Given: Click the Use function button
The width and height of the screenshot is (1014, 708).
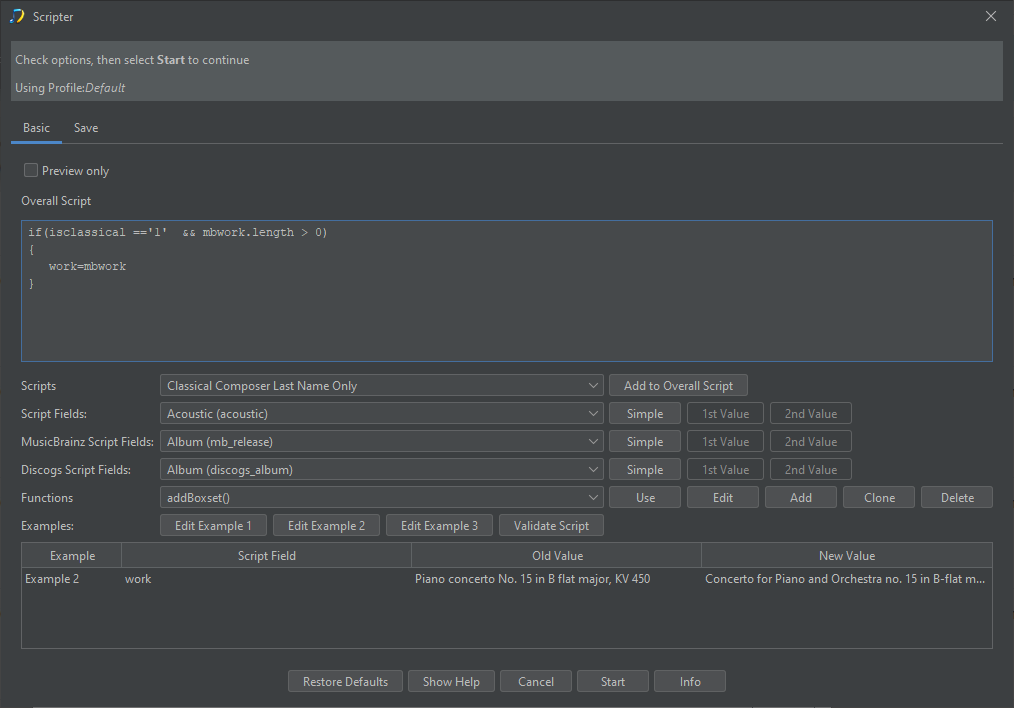Looking at the screenshot, I should [645, 498].
